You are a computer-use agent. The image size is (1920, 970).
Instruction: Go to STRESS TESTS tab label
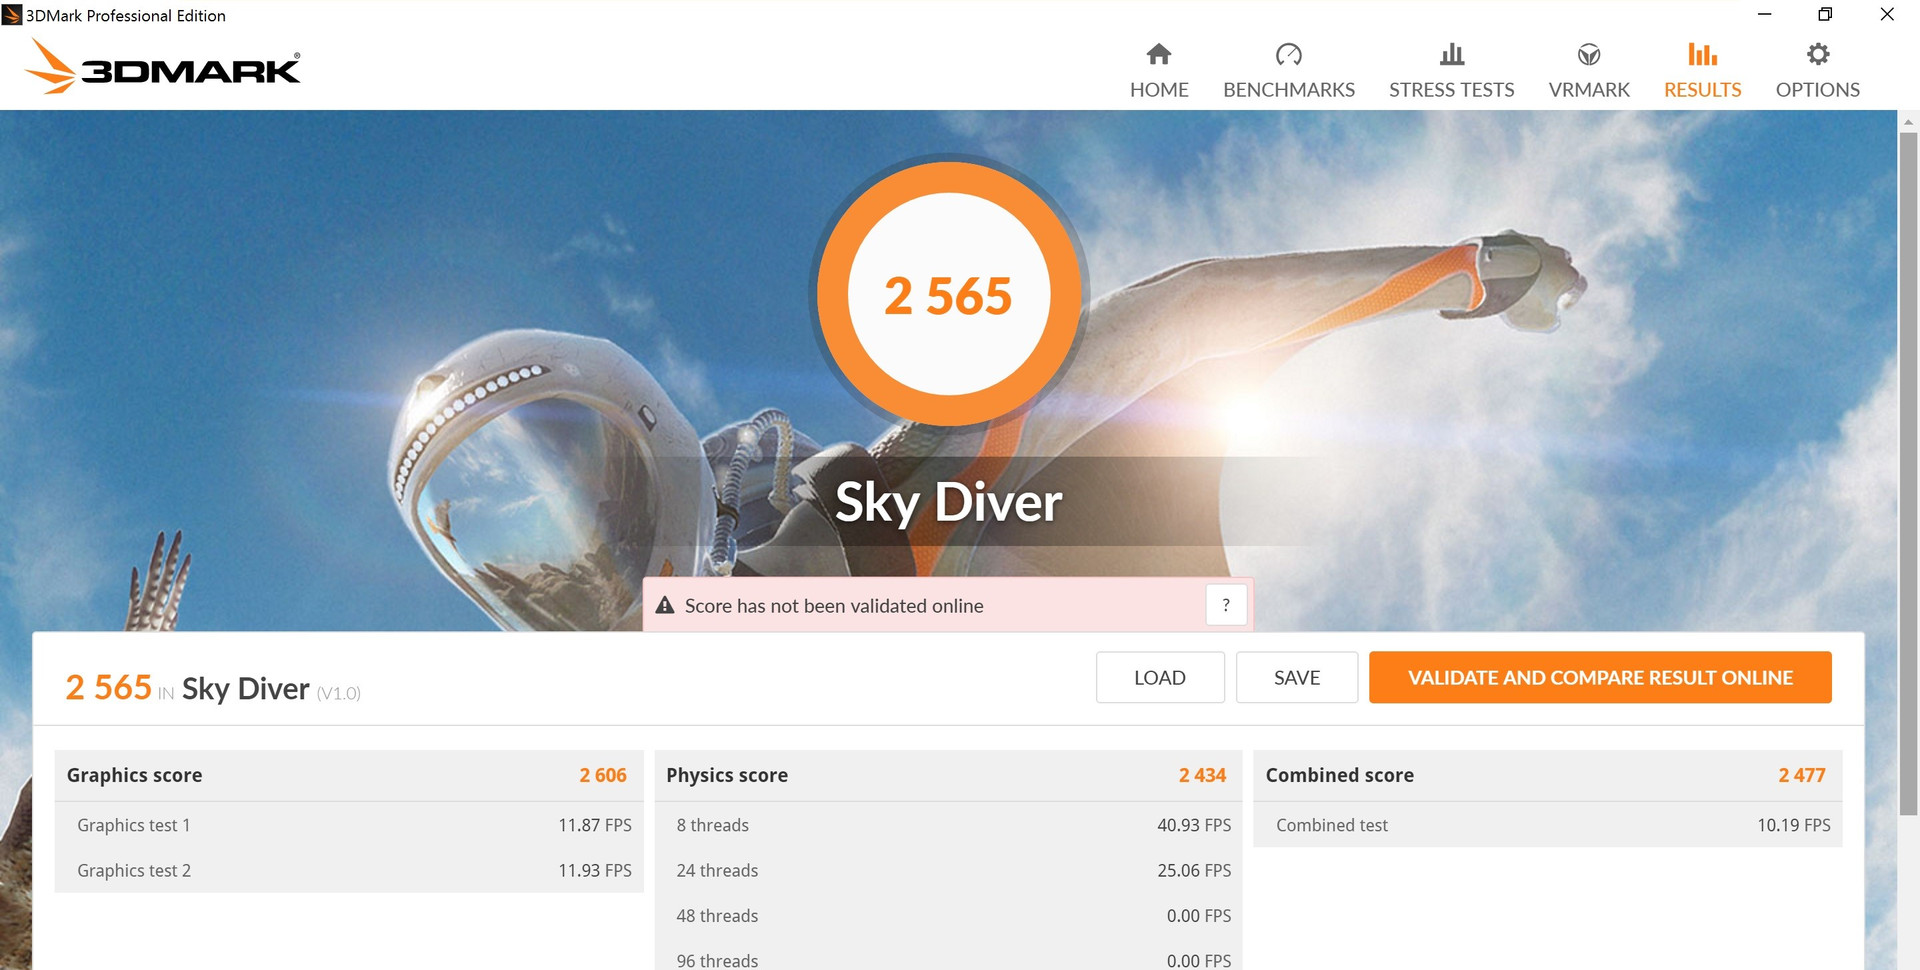(x=1452, y=90)
